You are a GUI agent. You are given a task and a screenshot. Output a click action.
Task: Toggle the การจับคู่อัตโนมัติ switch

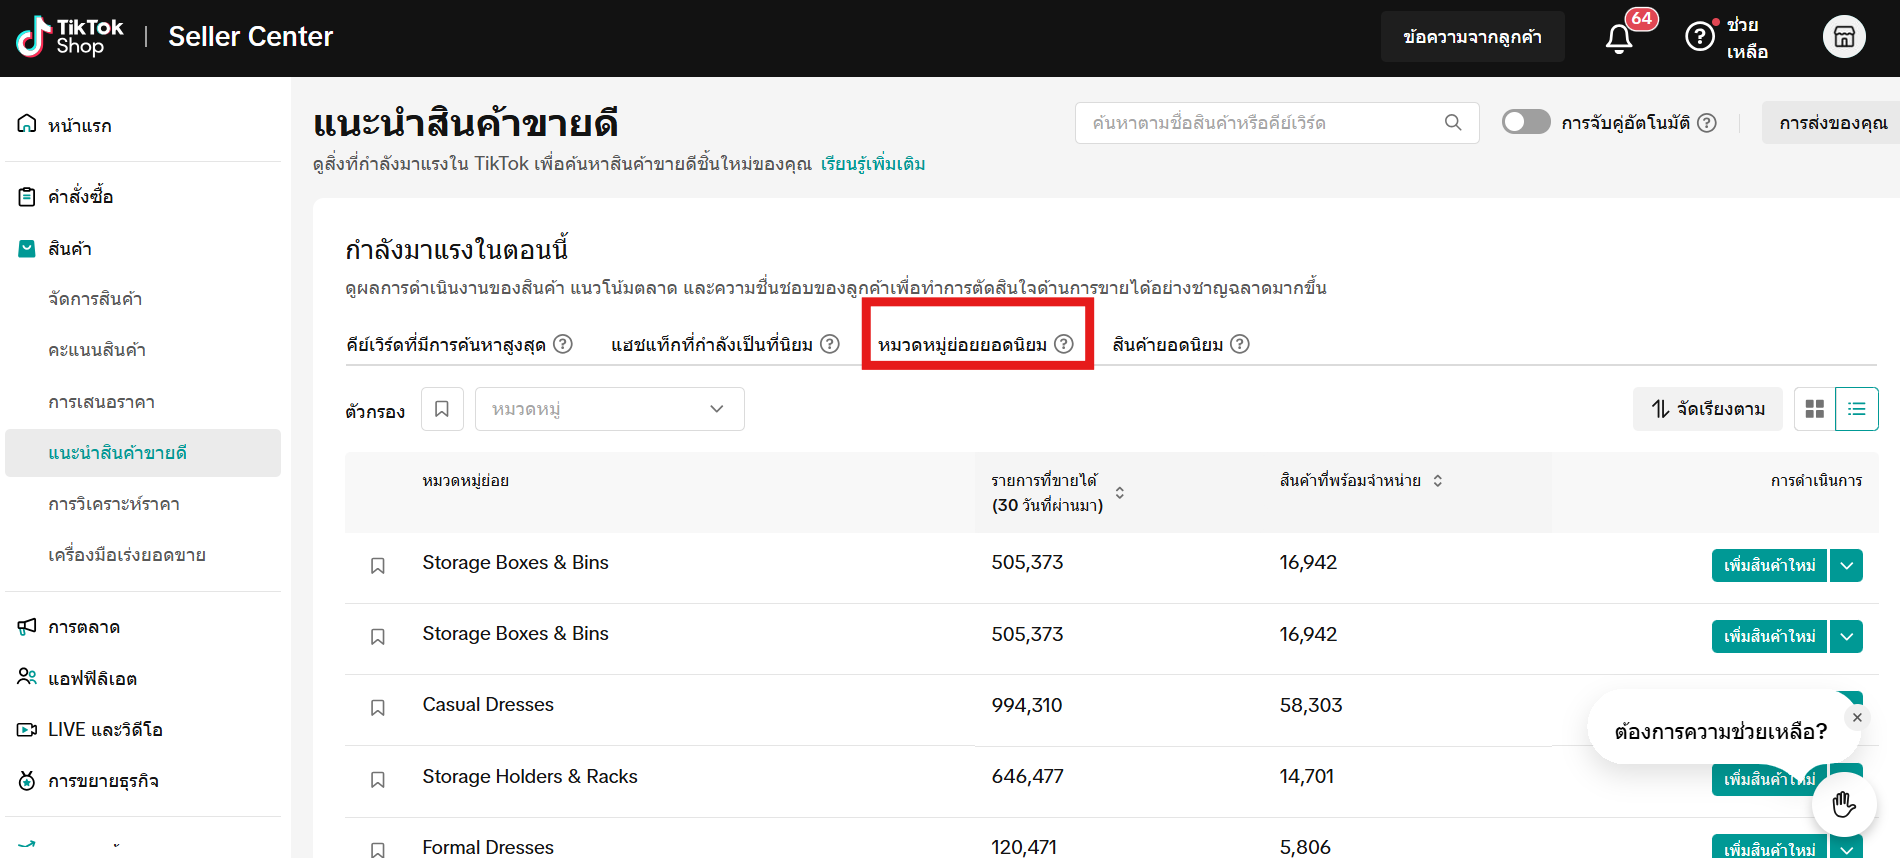pyautogui.click(x=1525, y=122)
